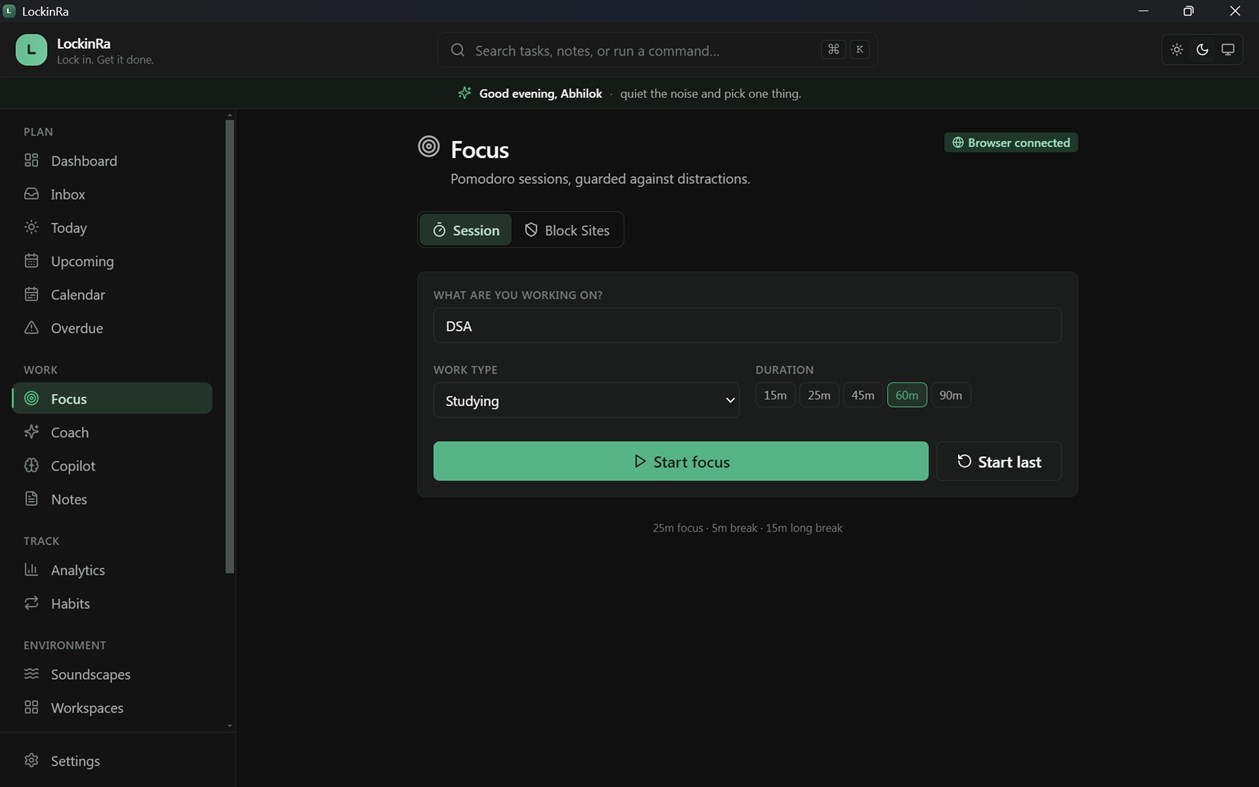The height and width of the screenshot is (787, 1259).
Task: Open the Work Type Studying dropdown
Action: (586, 400)
